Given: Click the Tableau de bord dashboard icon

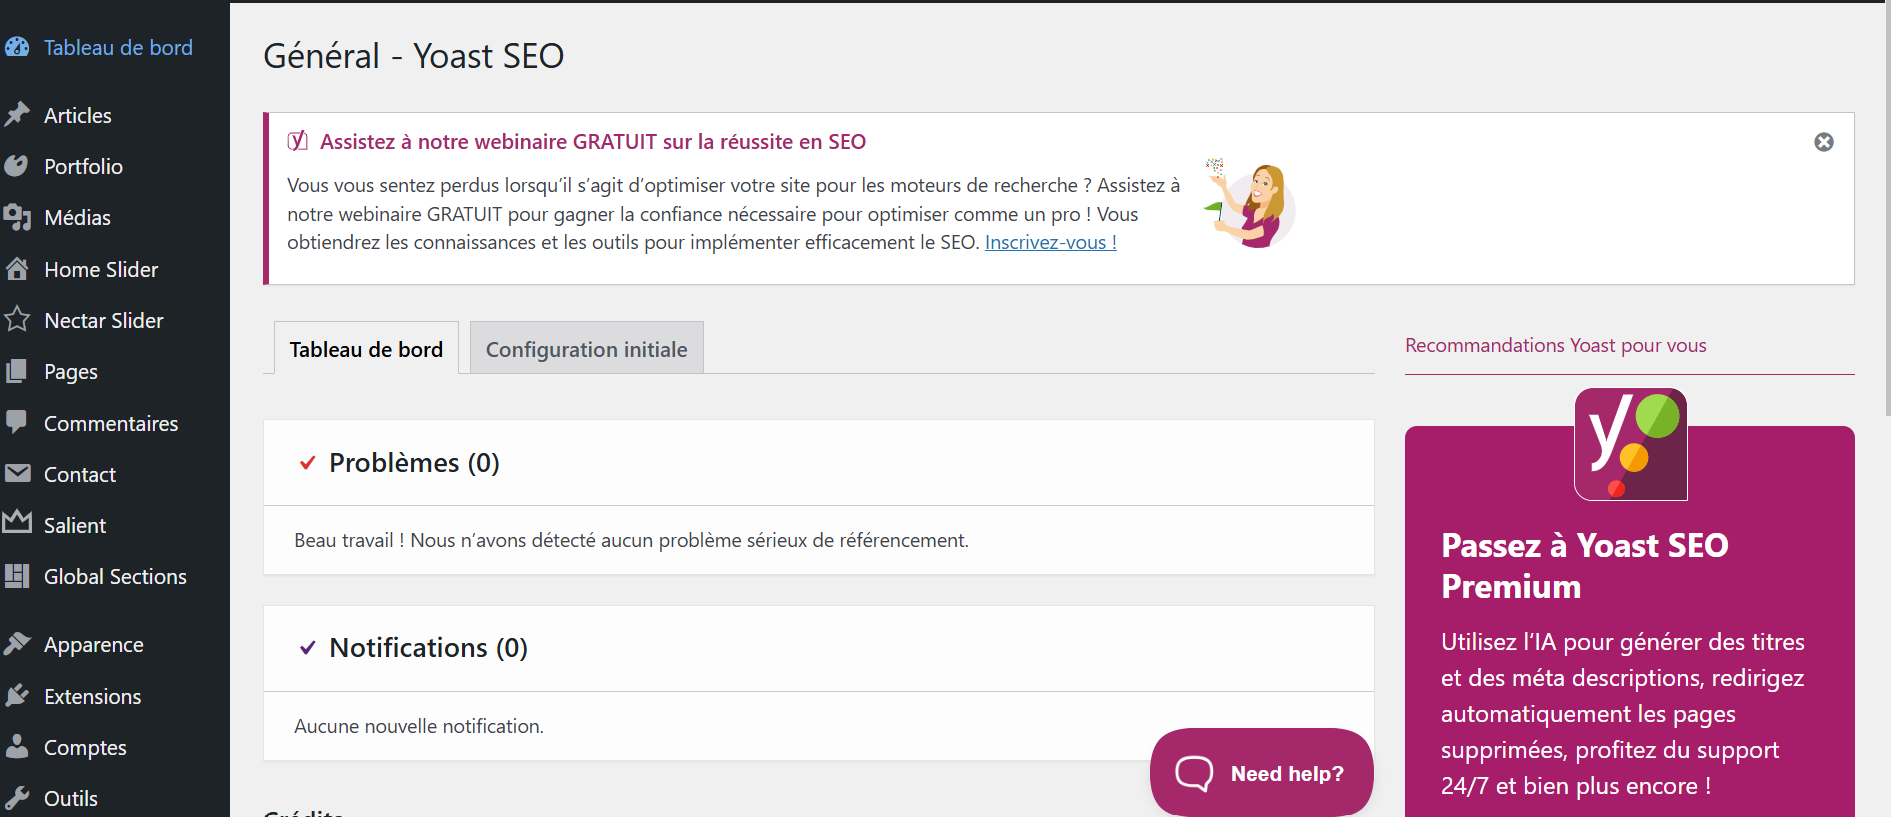Looking at the screenshot, I should click(17, 47).
